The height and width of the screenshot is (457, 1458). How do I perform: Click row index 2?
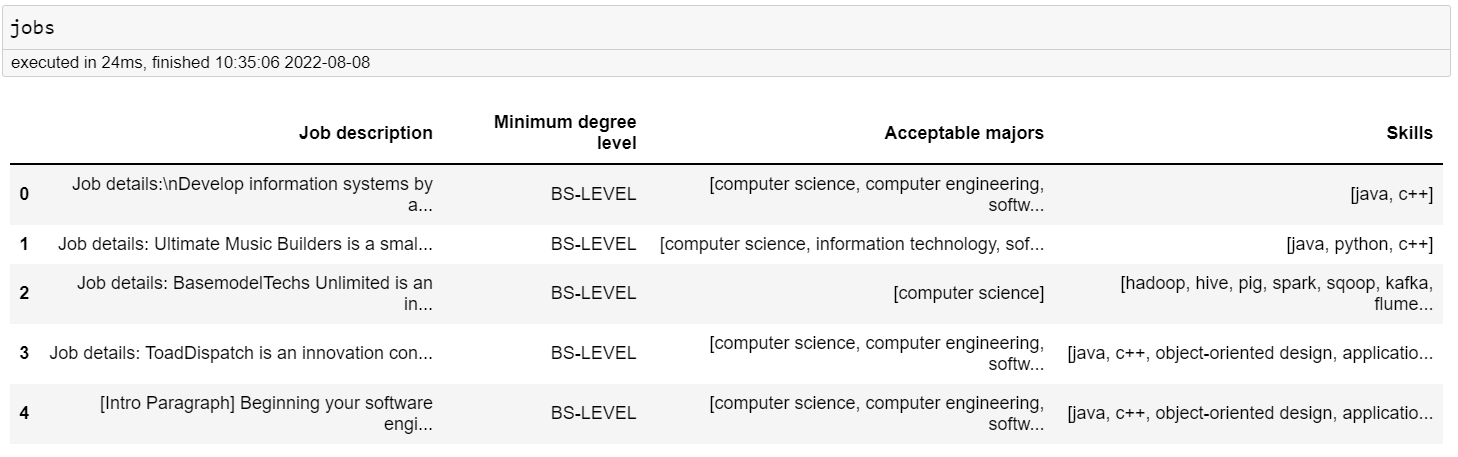pyautogui.click(x=24, y=293)
